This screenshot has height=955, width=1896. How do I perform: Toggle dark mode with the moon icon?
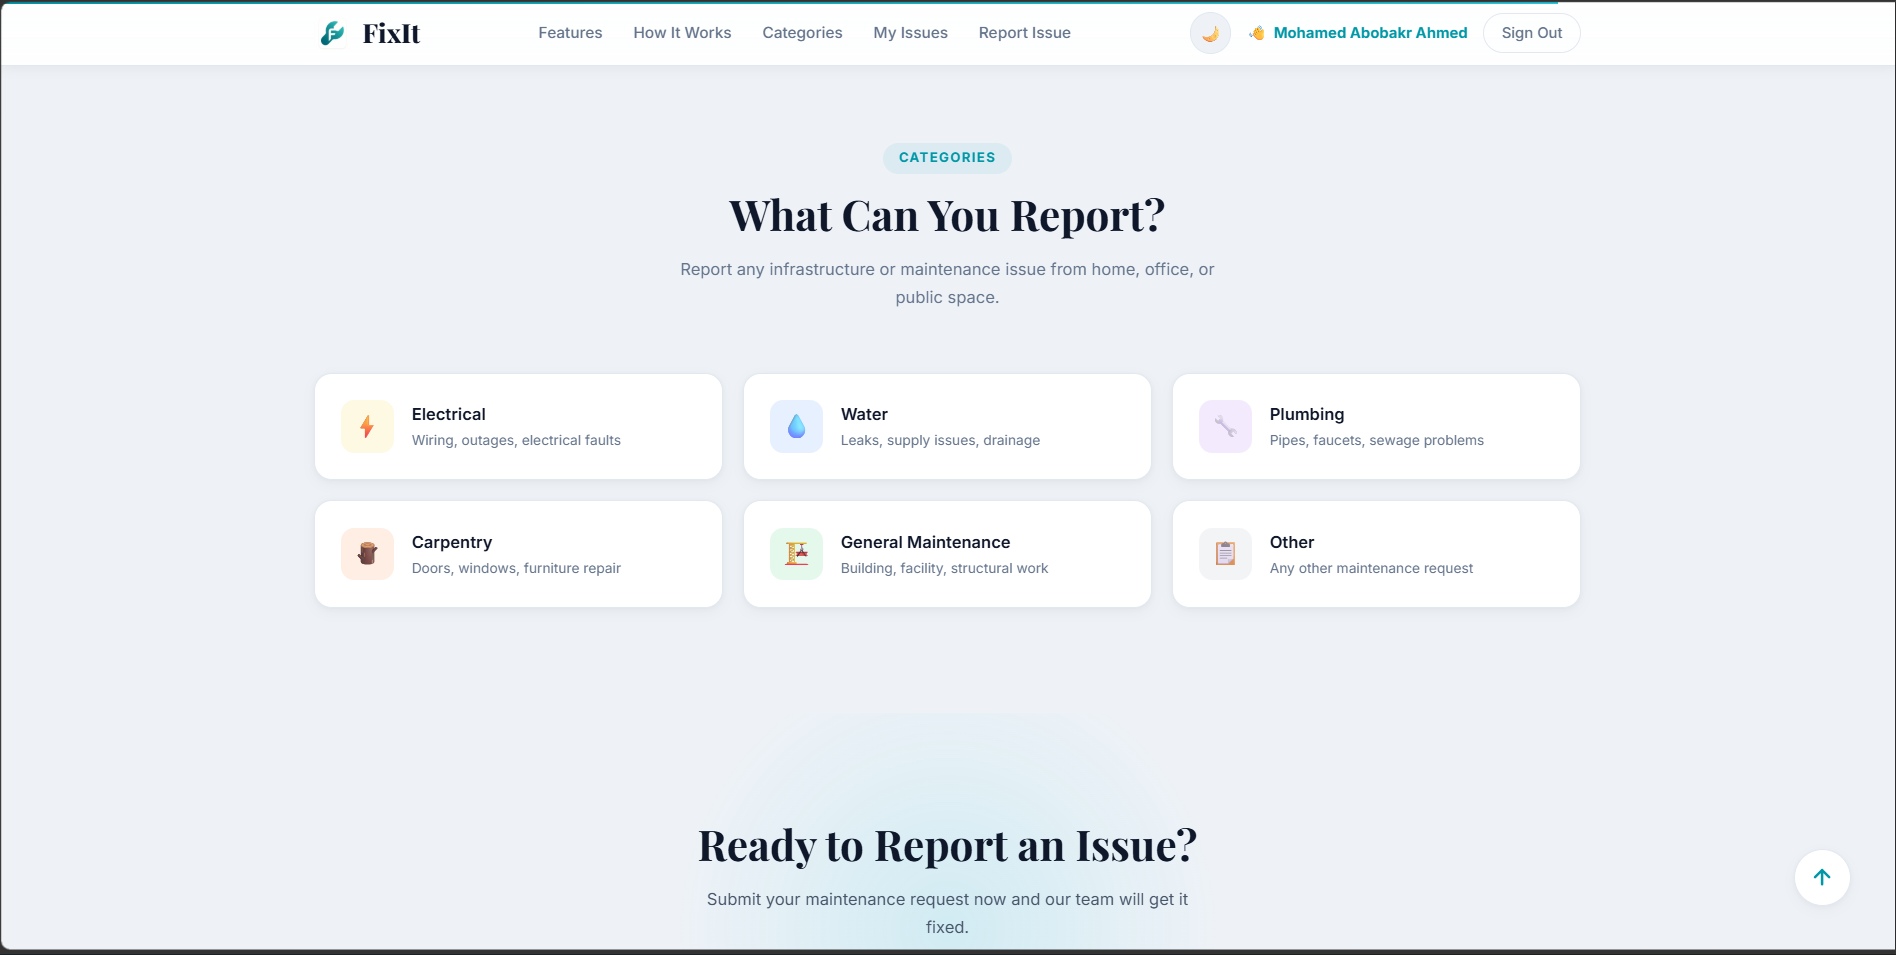point(1210,33)
